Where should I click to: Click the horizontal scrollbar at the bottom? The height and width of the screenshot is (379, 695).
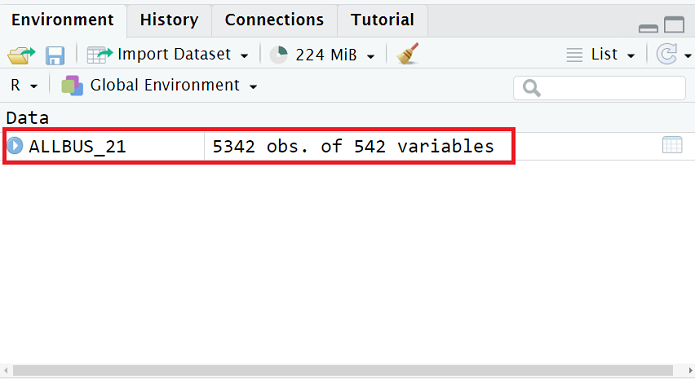point(343,370)
